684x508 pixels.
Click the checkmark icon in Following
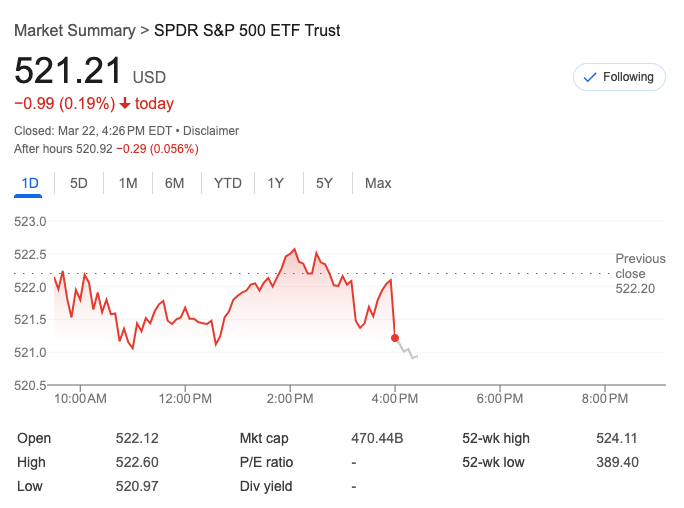(x=589, y=77)
